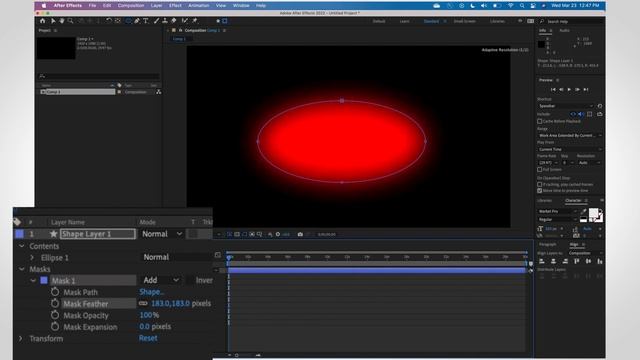Choose the Ellipse shape tool
This screenshot has width=640, height=360.
(x=128, y=21)
